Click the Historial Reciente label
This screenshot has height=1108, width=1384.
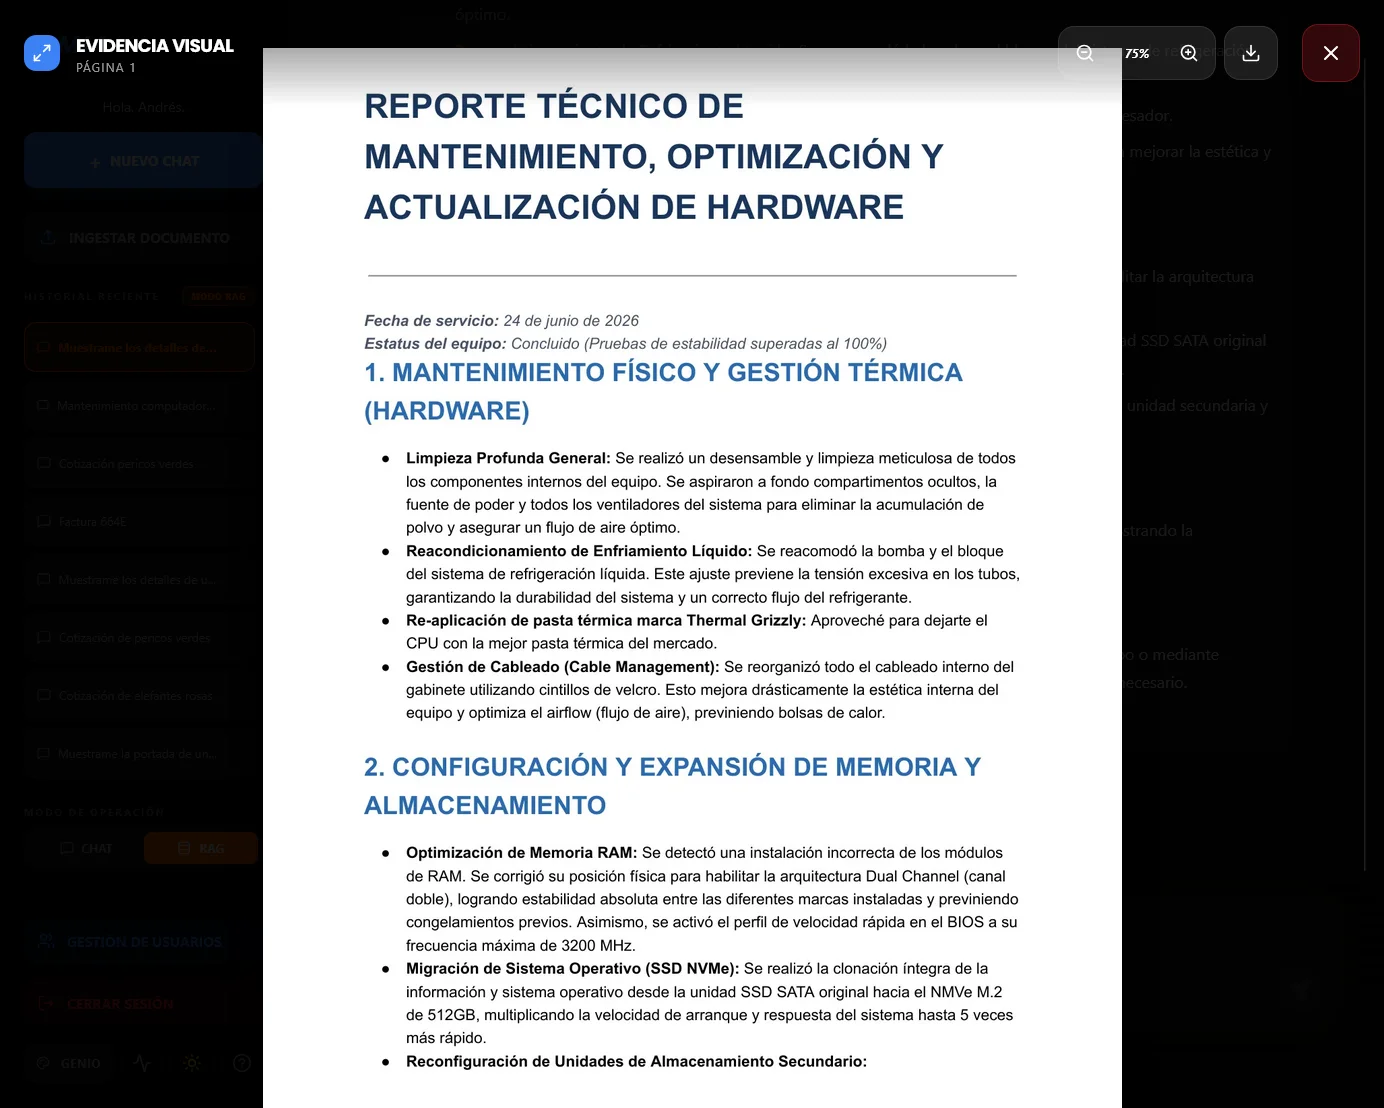tap(92, 297)
